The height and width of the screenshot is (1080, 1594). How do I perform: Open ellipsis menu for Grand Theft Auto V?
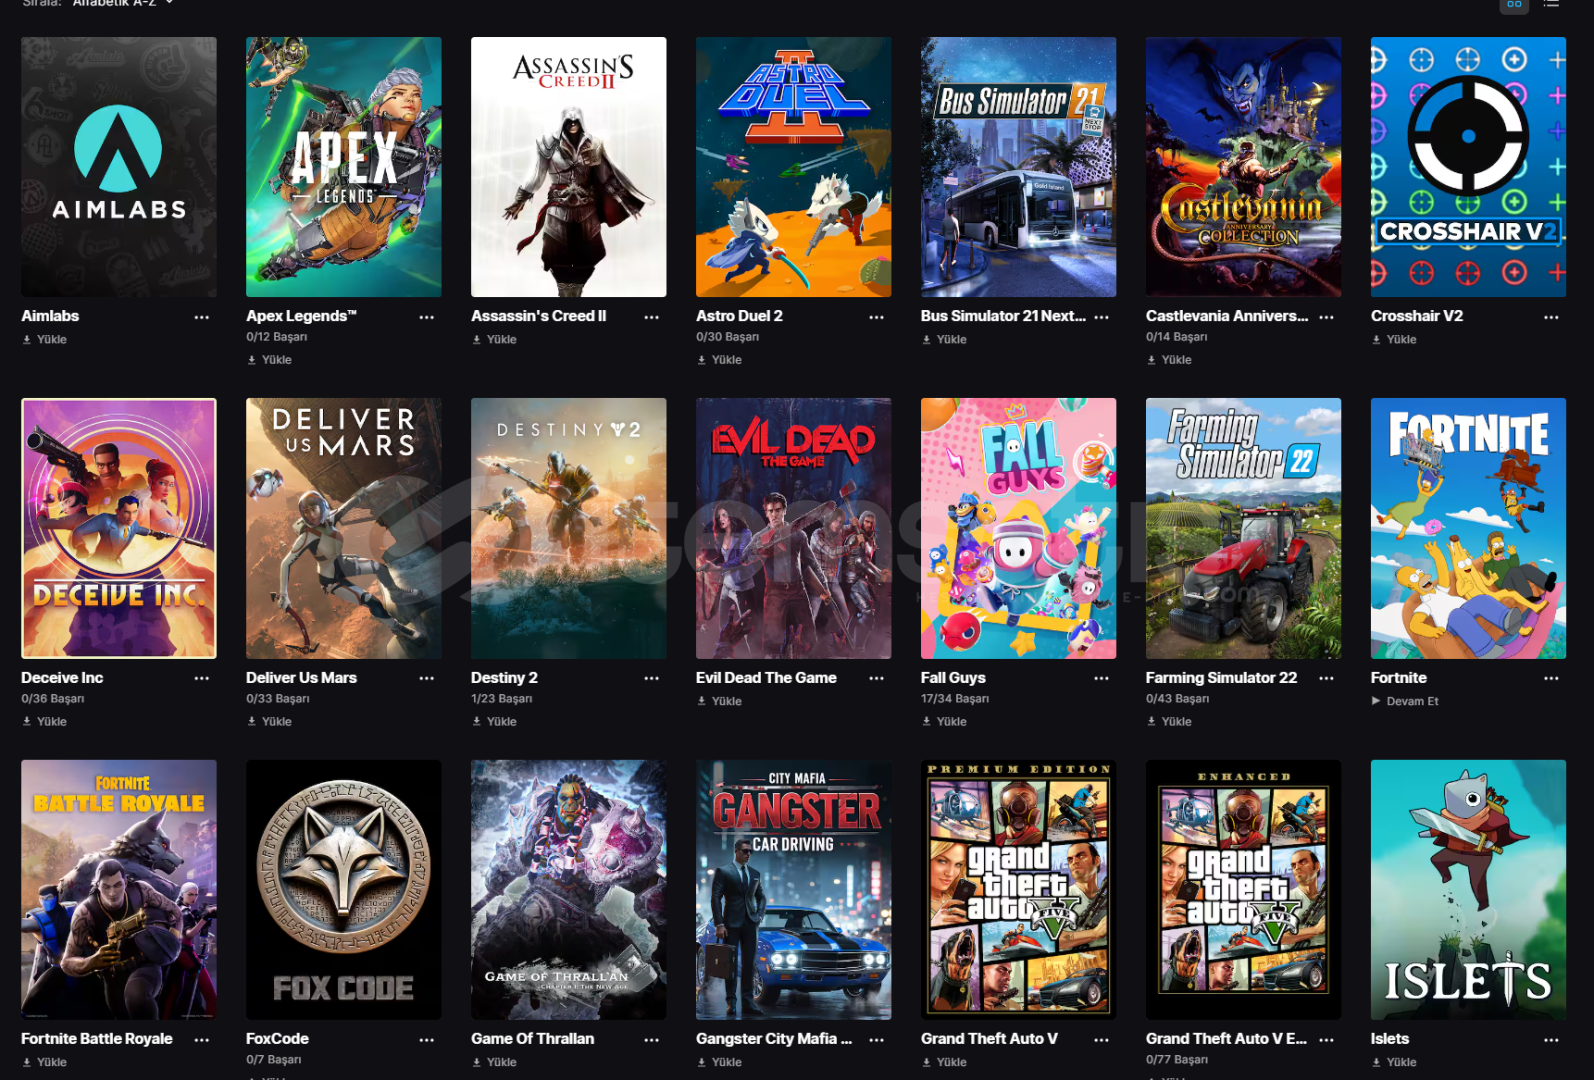pos(1101,1040)
